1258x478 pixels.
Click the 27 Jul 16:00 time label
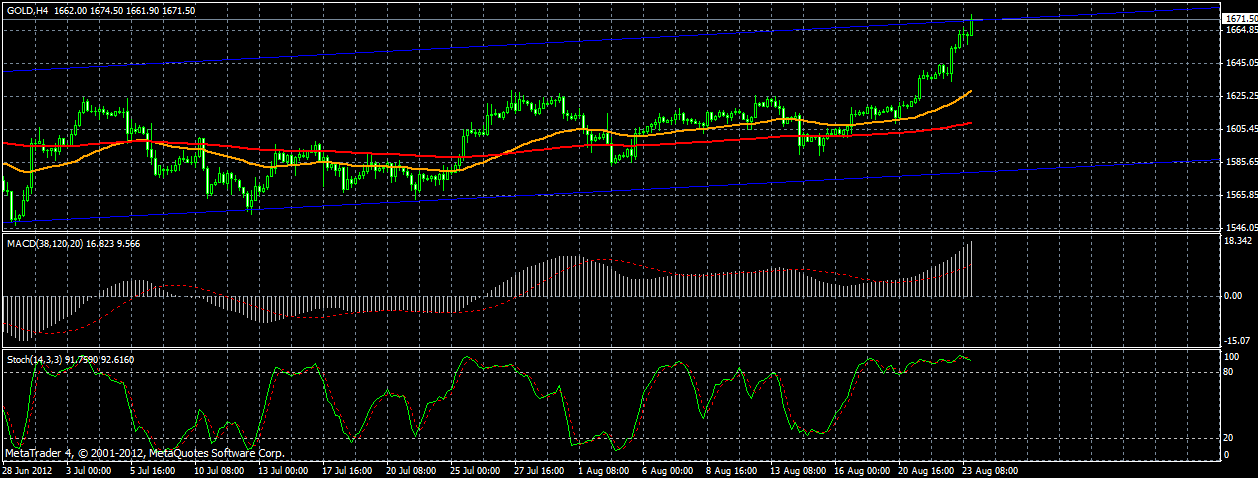[538, 468]
